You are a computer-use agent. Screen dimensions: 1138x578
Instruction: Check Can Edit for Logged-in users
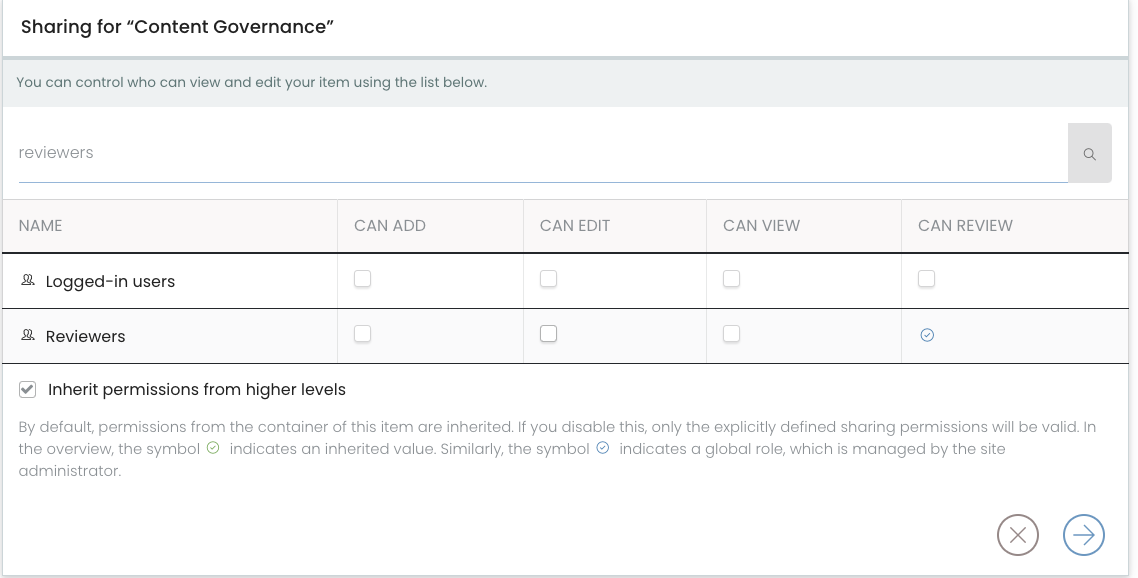[x=549, y=279]
